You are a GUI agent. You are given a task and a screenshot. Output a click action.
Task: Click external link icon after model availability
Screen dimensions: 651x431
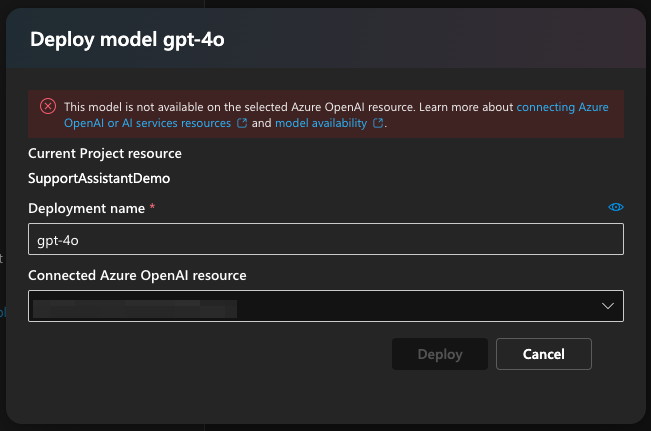378,123
